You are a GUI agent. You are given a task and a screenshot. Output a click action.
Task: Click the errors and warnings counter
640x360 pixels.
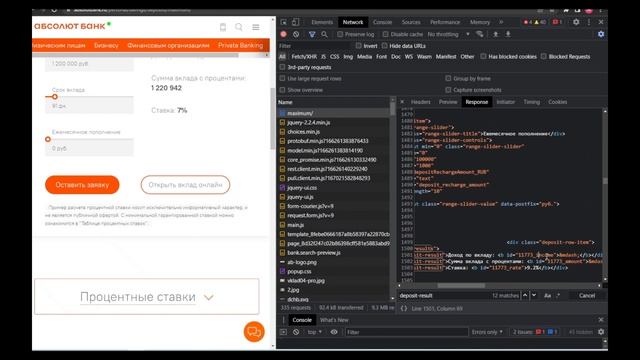tap(535, 22)
